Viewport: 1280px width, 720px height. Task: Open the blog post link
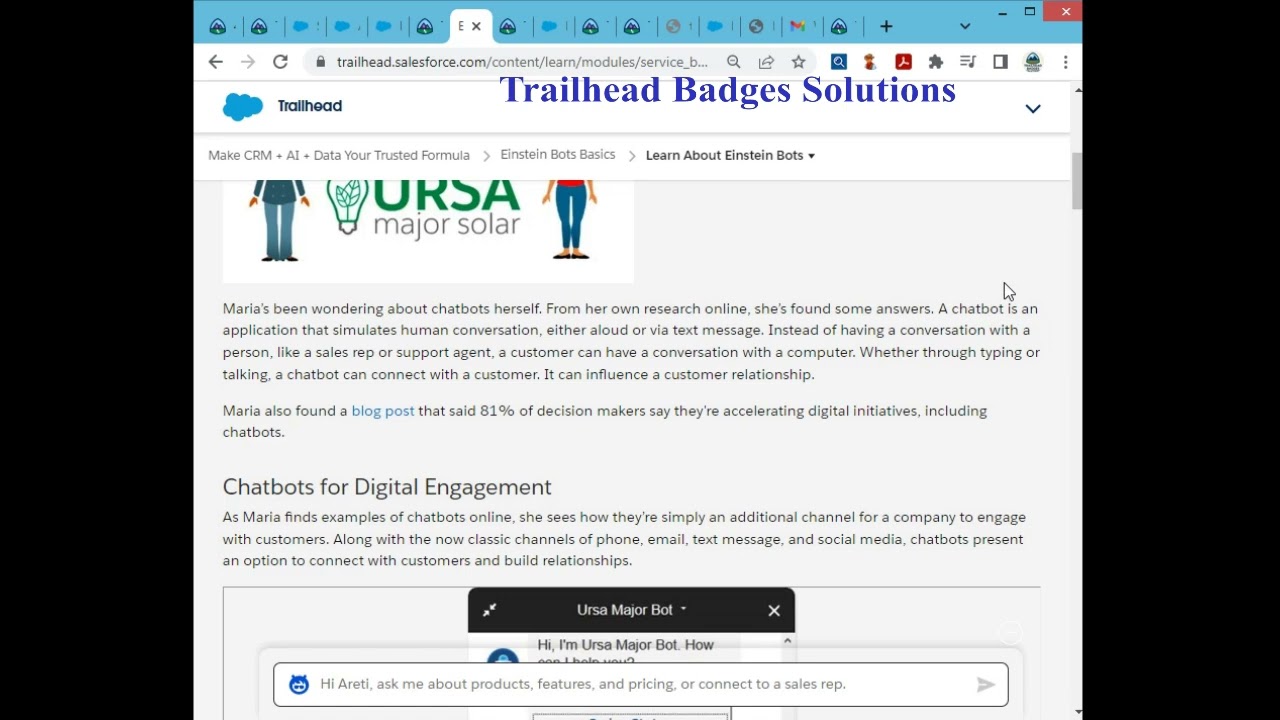tap(383, 411)
